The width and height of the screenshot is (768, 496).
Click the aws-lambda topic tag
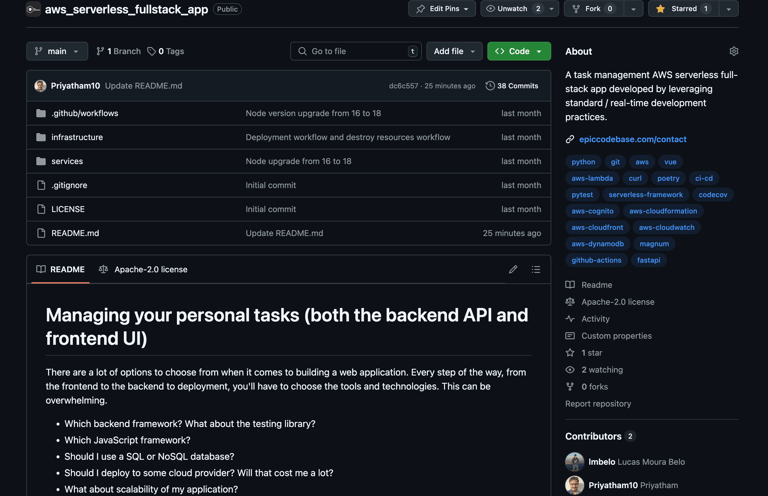tap(592, 178)
